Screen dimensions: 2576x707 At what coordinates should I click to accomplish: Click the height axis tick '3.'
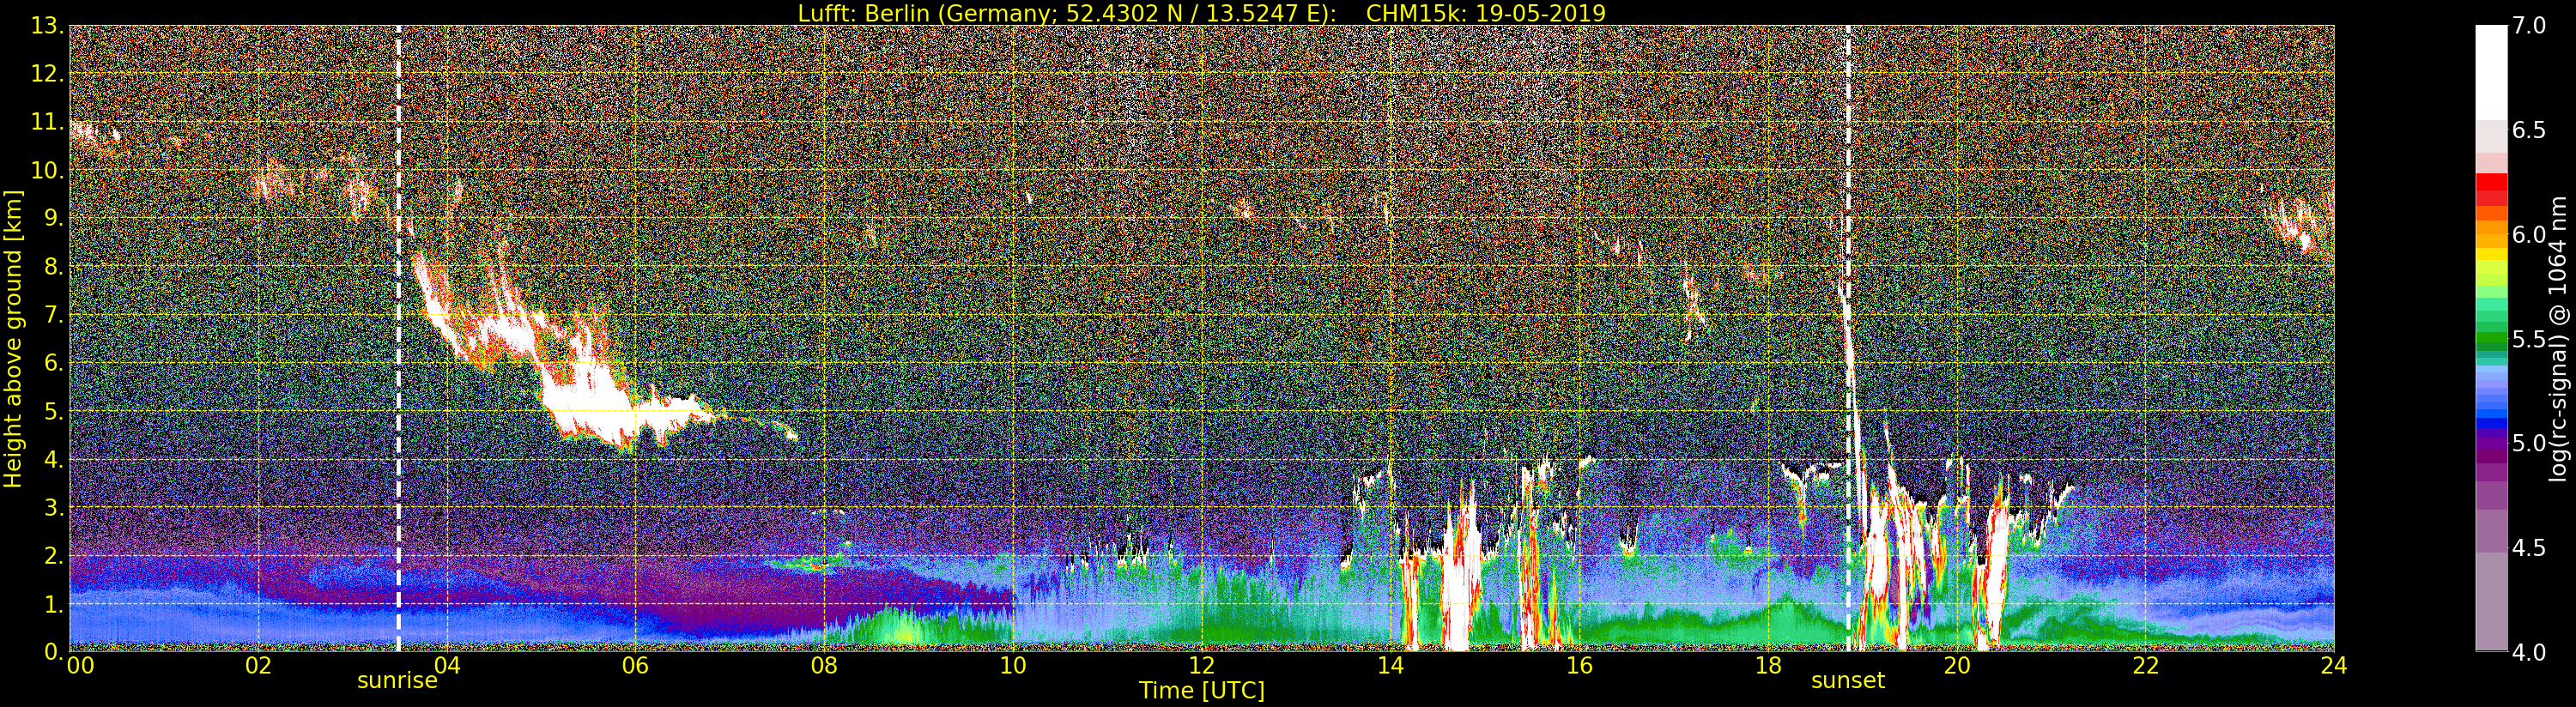pos(53,507)
